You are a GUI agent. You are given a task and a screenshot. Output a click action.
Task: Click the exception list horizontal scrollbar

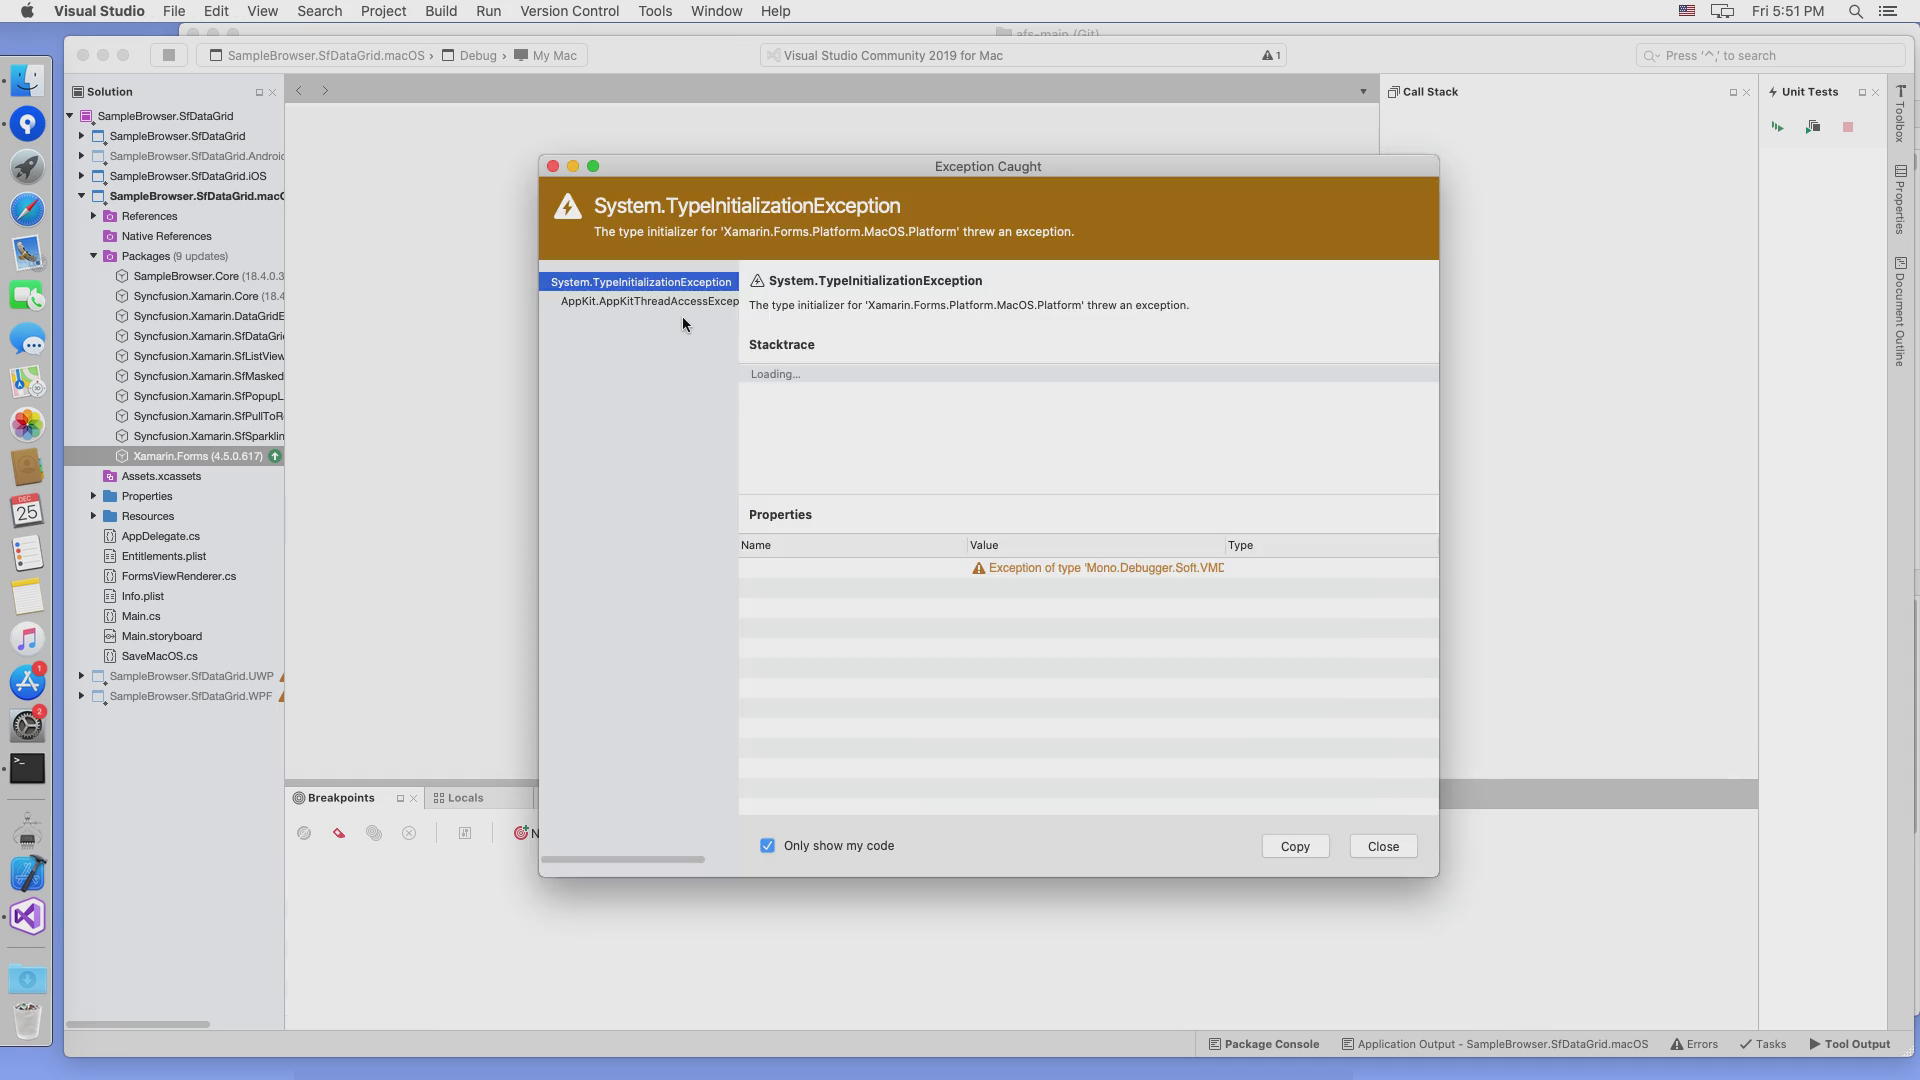pos(623,859)
